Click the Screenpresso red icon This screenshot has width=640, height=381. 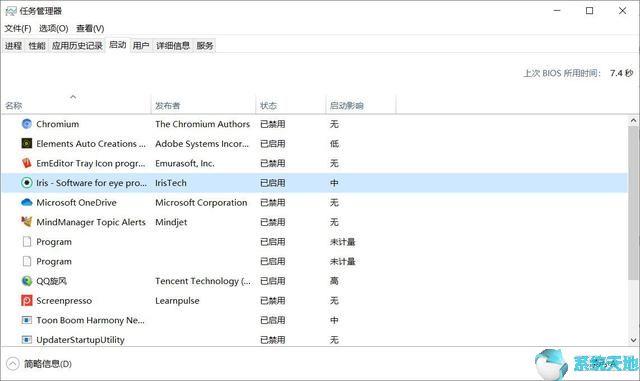pyautogui.click(x=27, y=300)
